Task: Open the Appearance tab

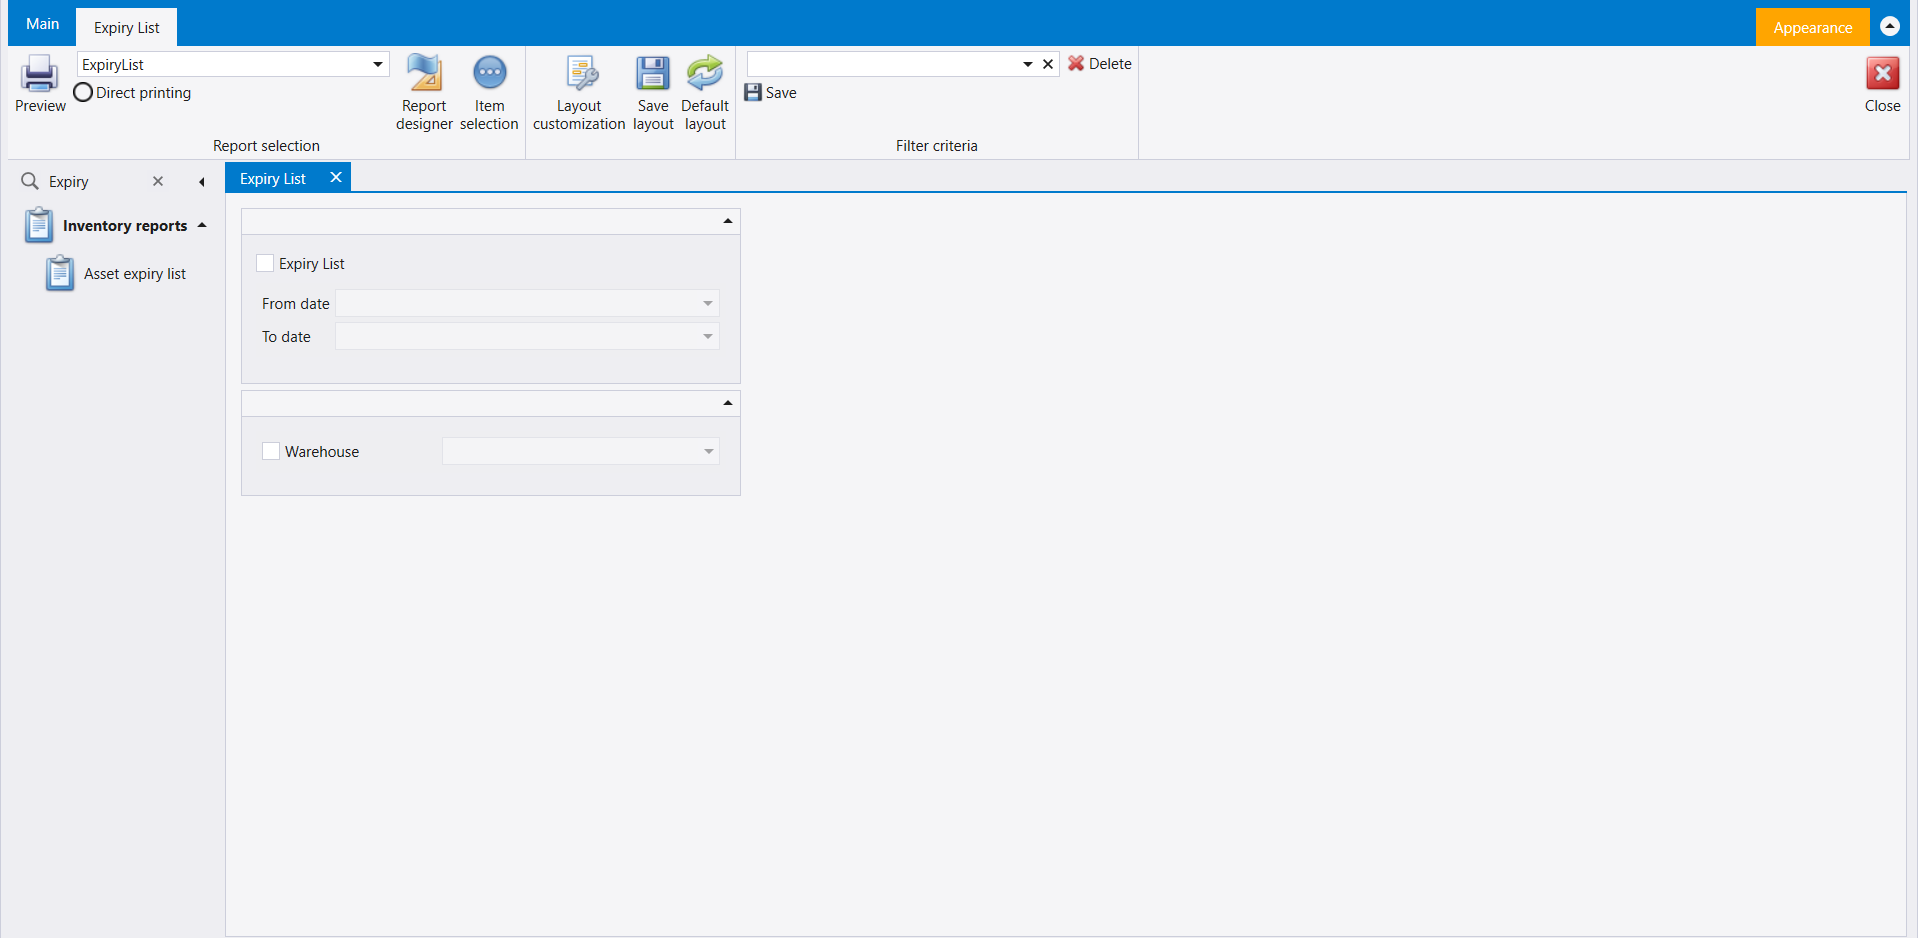Action: (x=1812, y=27)
